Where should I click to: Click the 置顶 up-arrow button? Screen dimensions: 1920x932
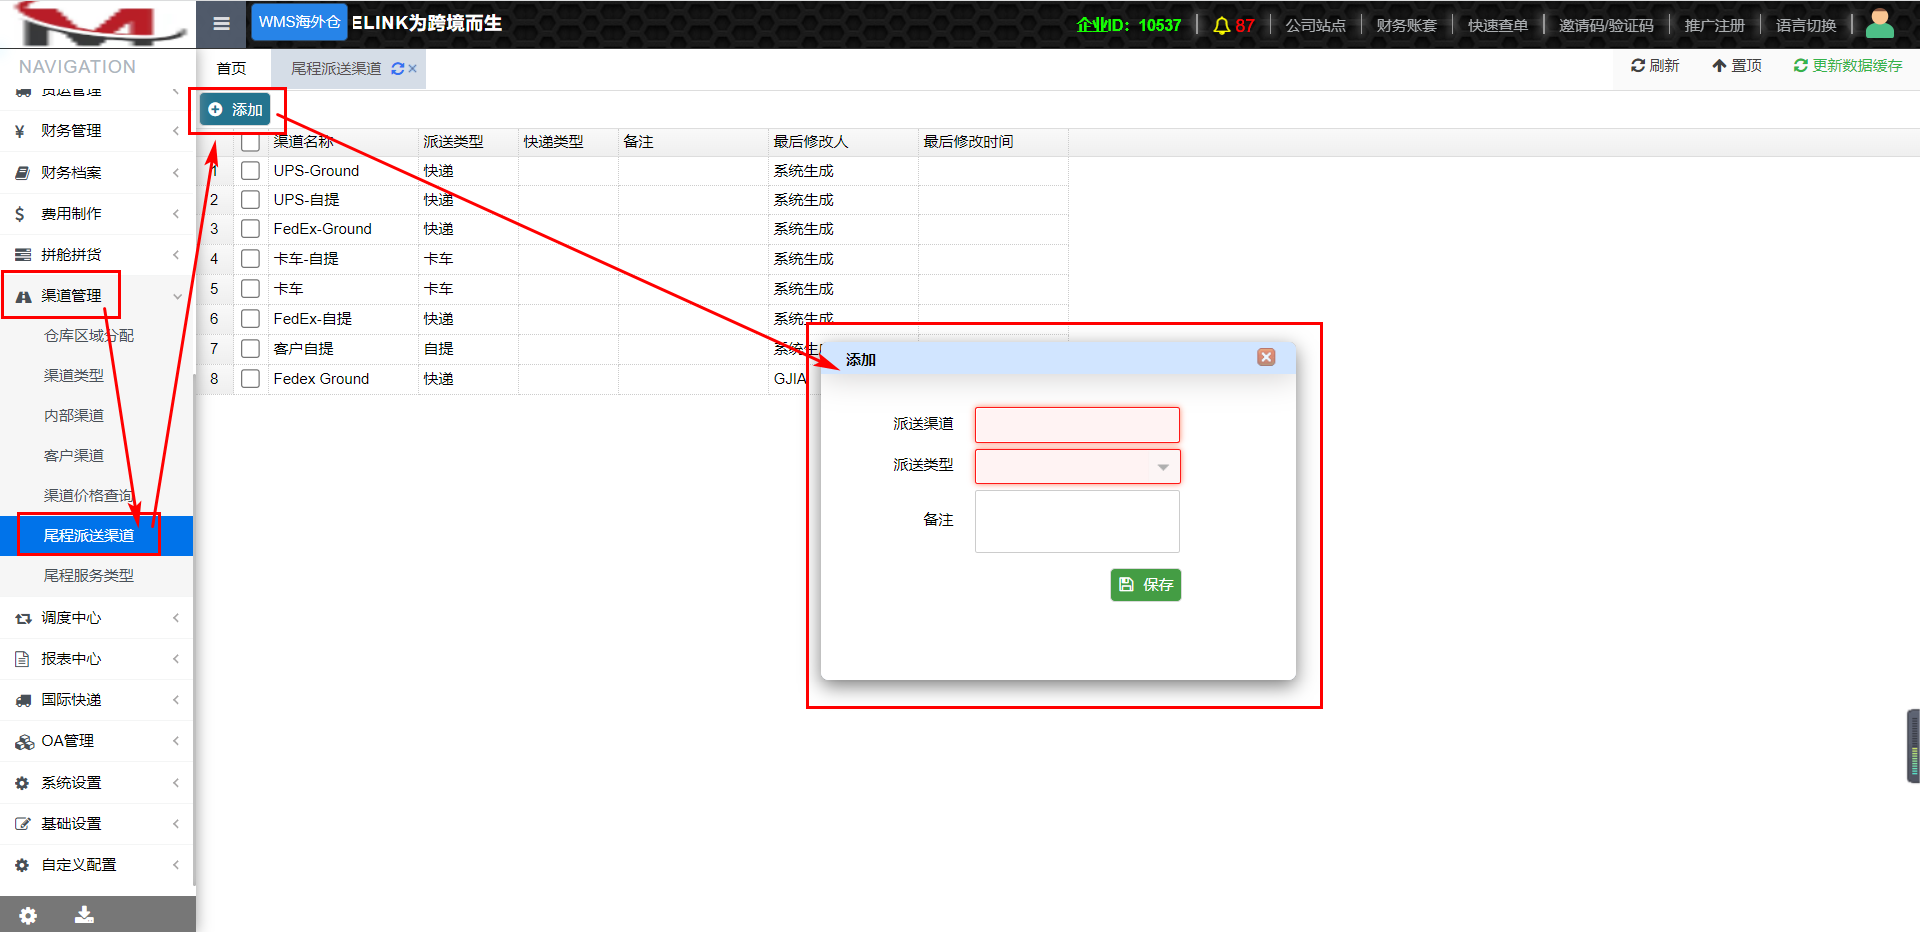point(1737,65)
